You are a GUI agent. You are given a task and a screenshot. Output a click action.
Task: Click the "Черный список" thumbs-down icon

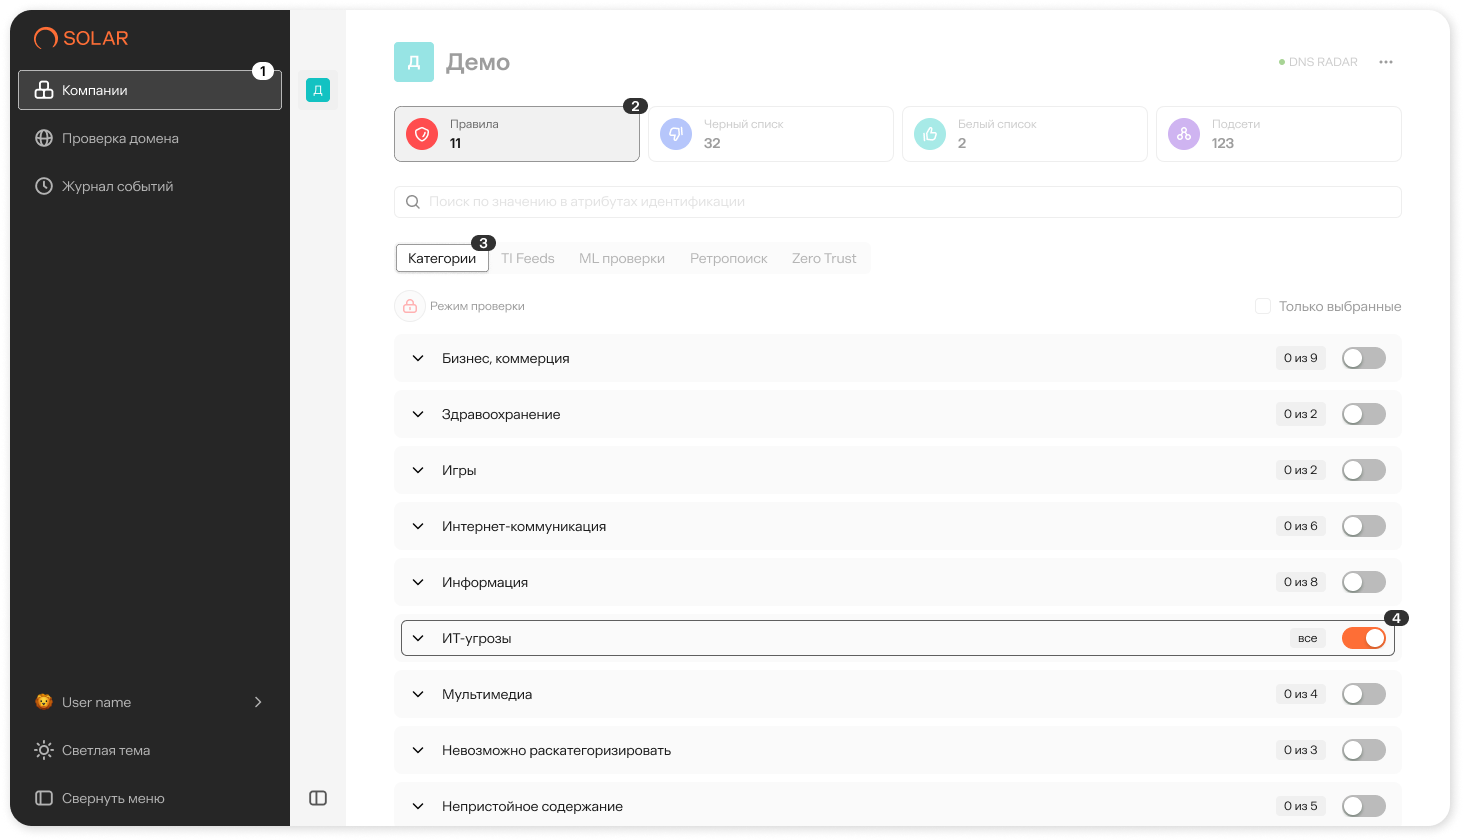point(676,133)
